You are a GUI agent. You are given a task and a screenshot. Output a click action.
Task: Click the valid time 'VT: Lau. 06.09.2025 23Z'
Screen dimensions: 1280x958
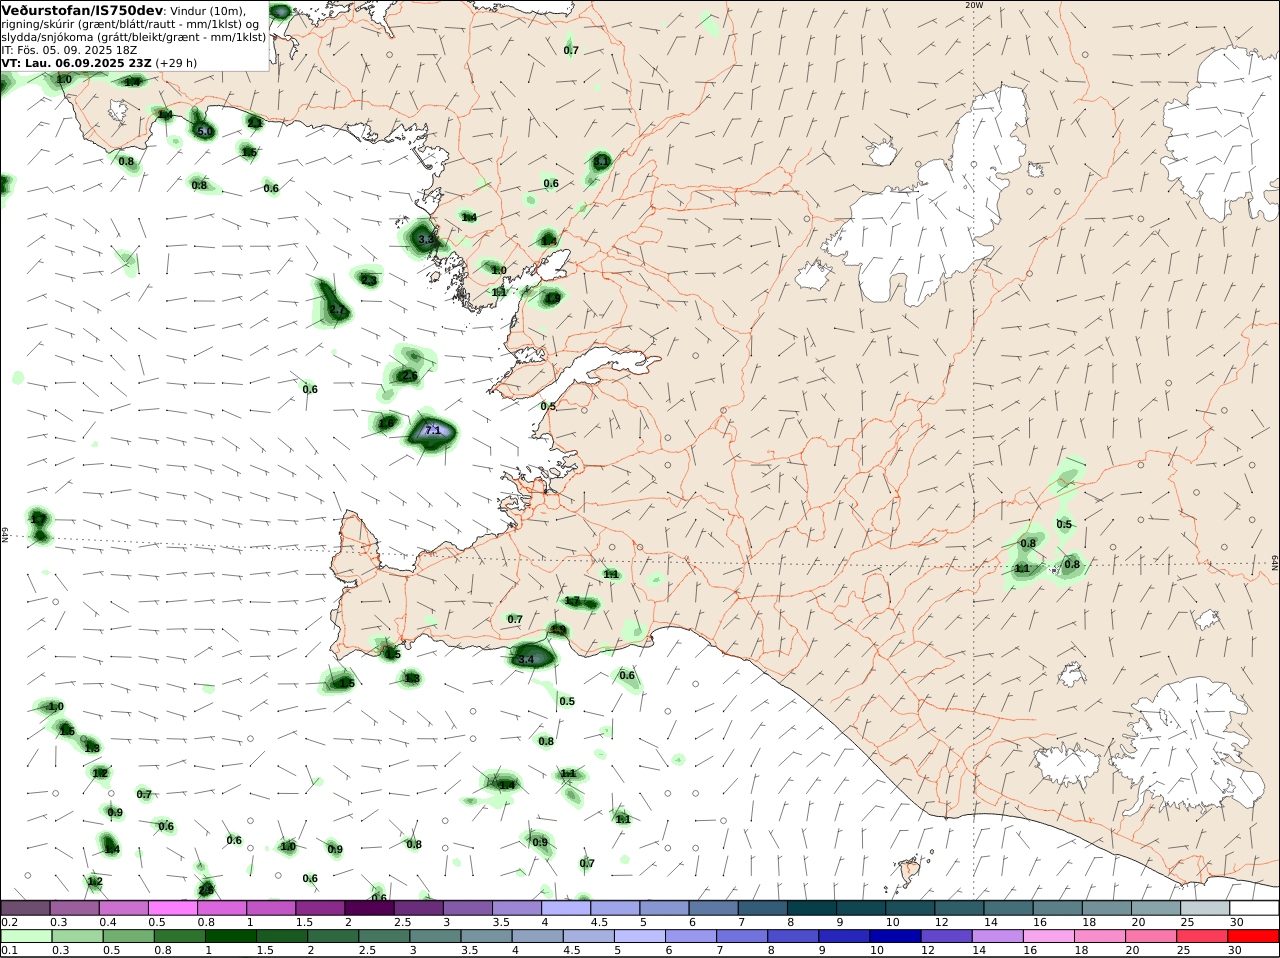pyautogui.click(x=76, y=63)
